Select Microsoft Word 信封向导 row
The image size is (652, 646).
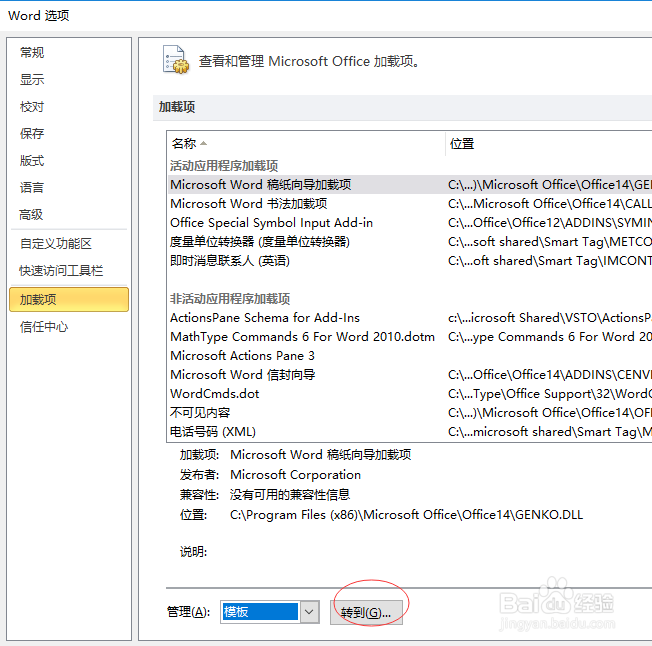pos(410,375)
